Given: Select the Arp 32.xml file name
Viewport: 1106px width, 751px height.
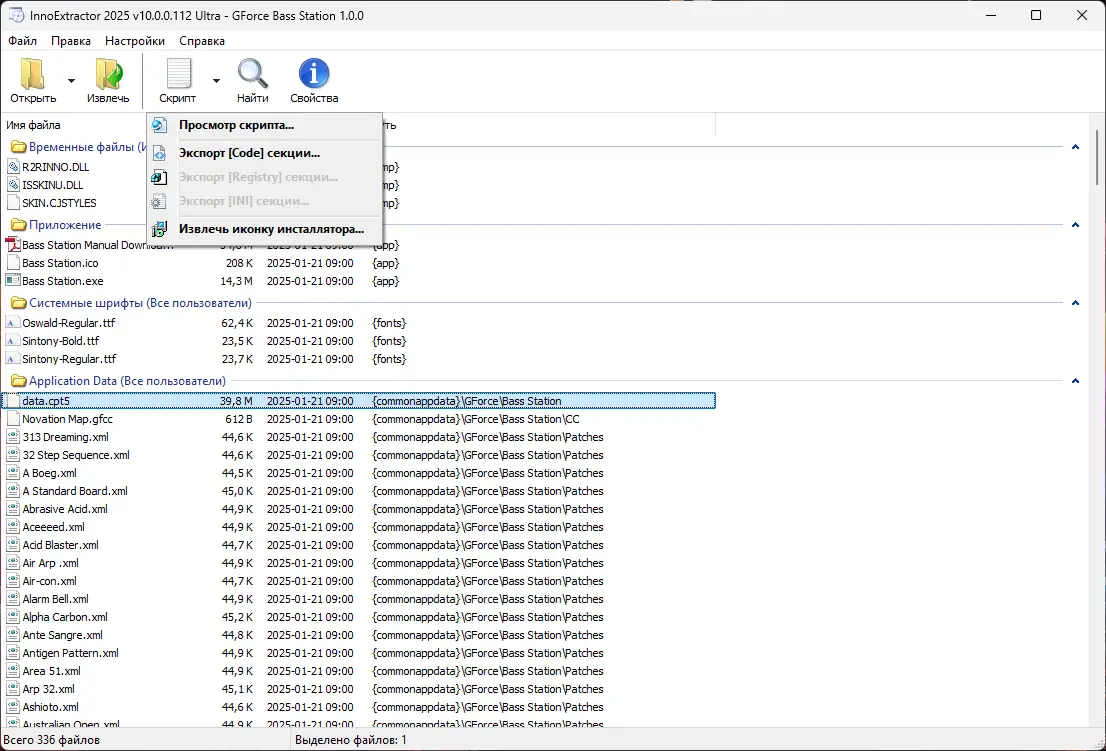Looking at the screenshot, I should click(48, 689).
